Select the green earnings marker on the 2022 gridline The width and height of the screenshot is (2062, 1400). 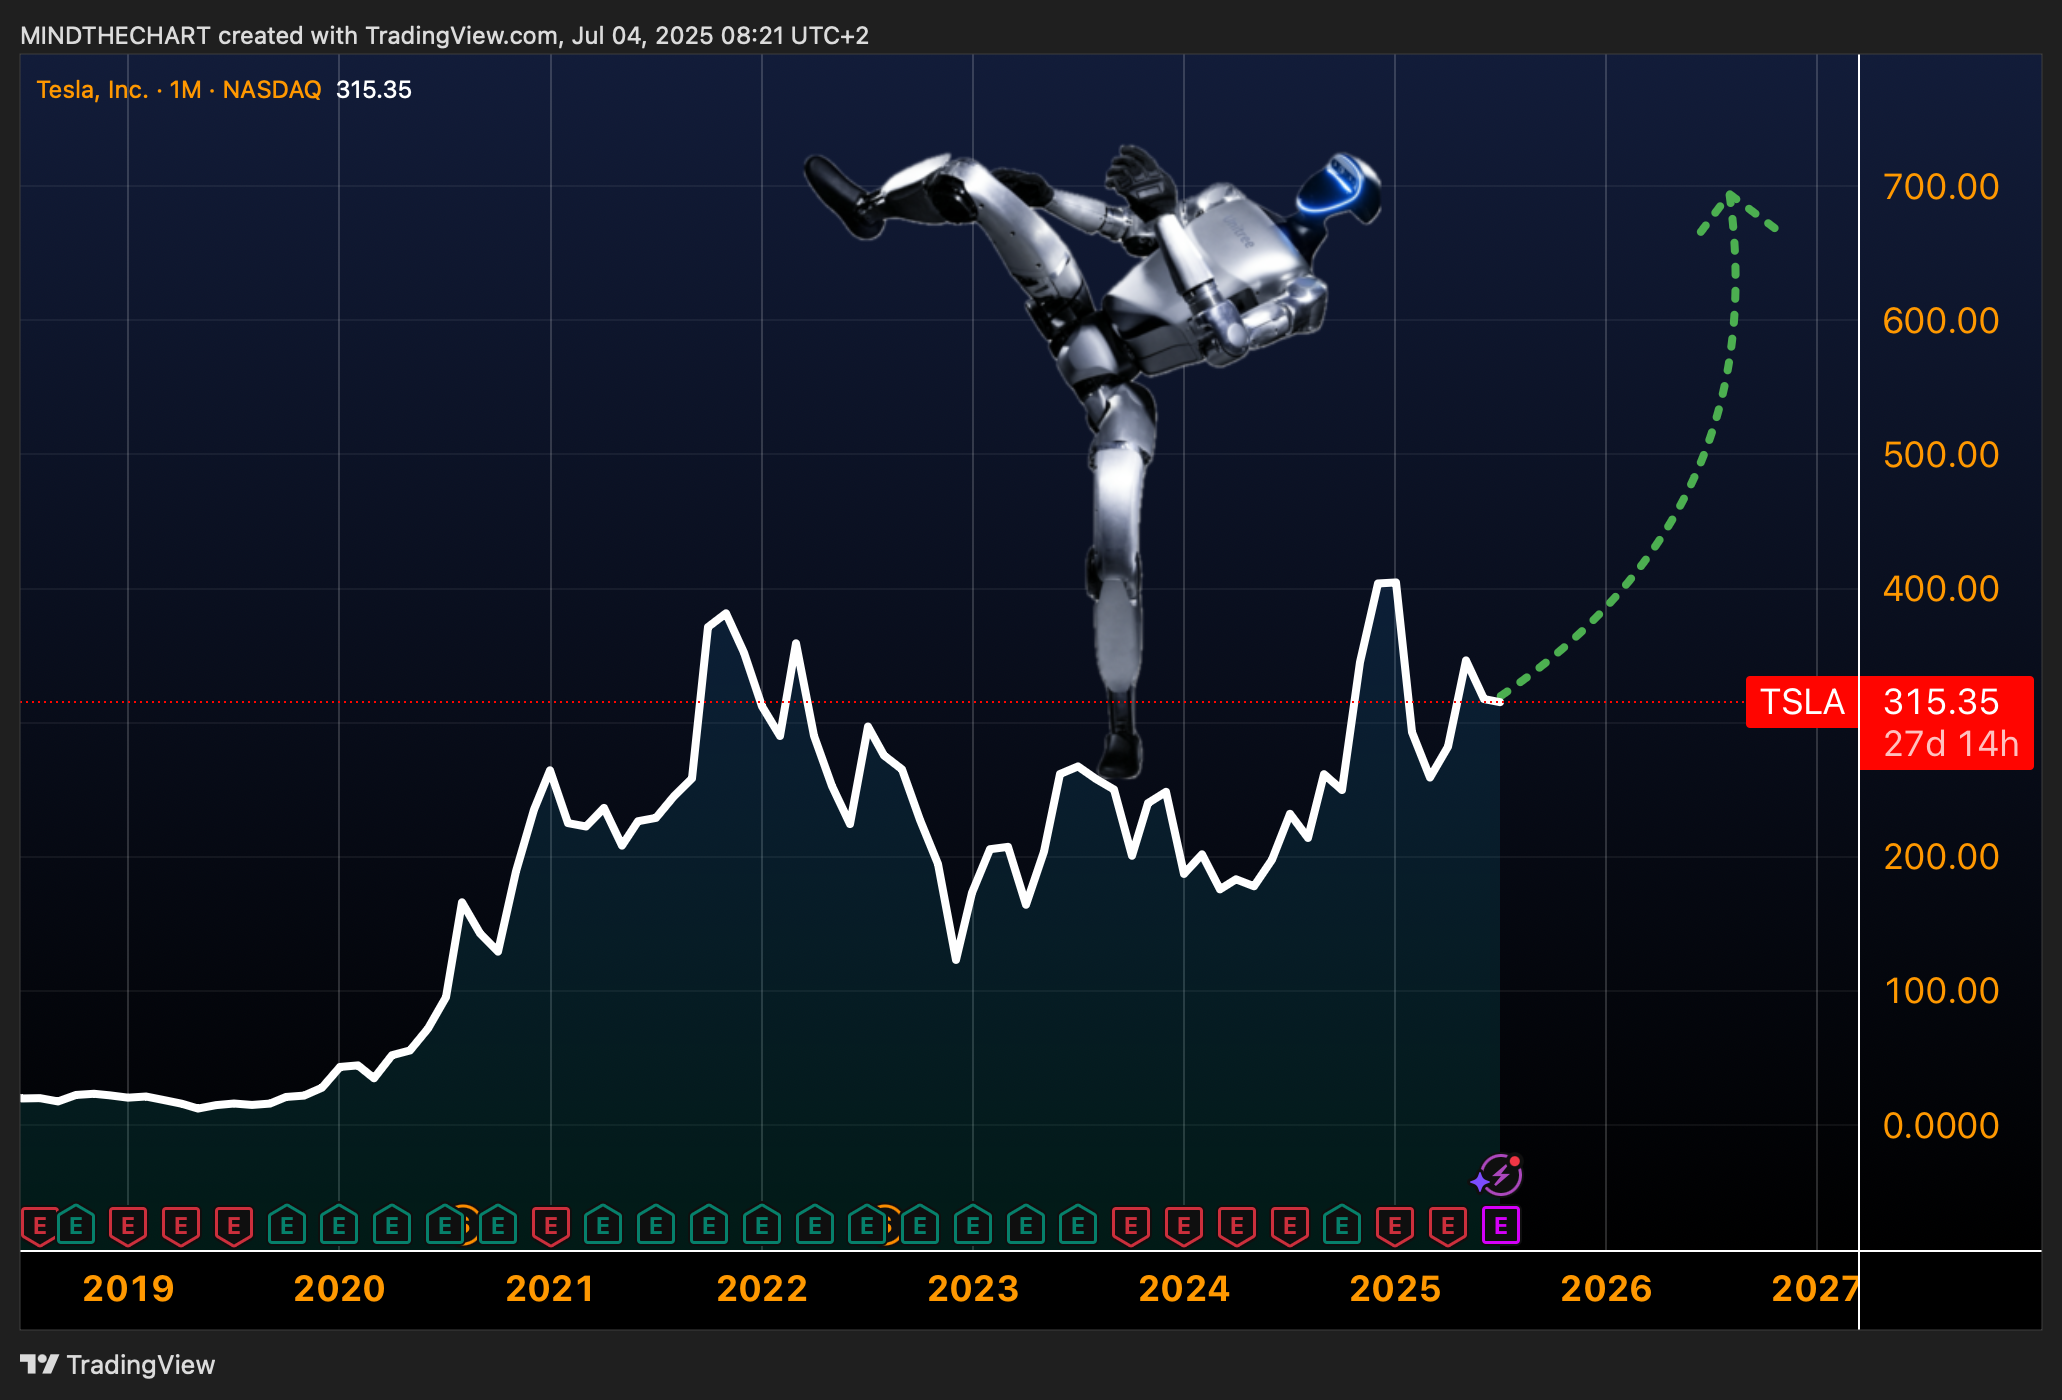[762, 1225]
